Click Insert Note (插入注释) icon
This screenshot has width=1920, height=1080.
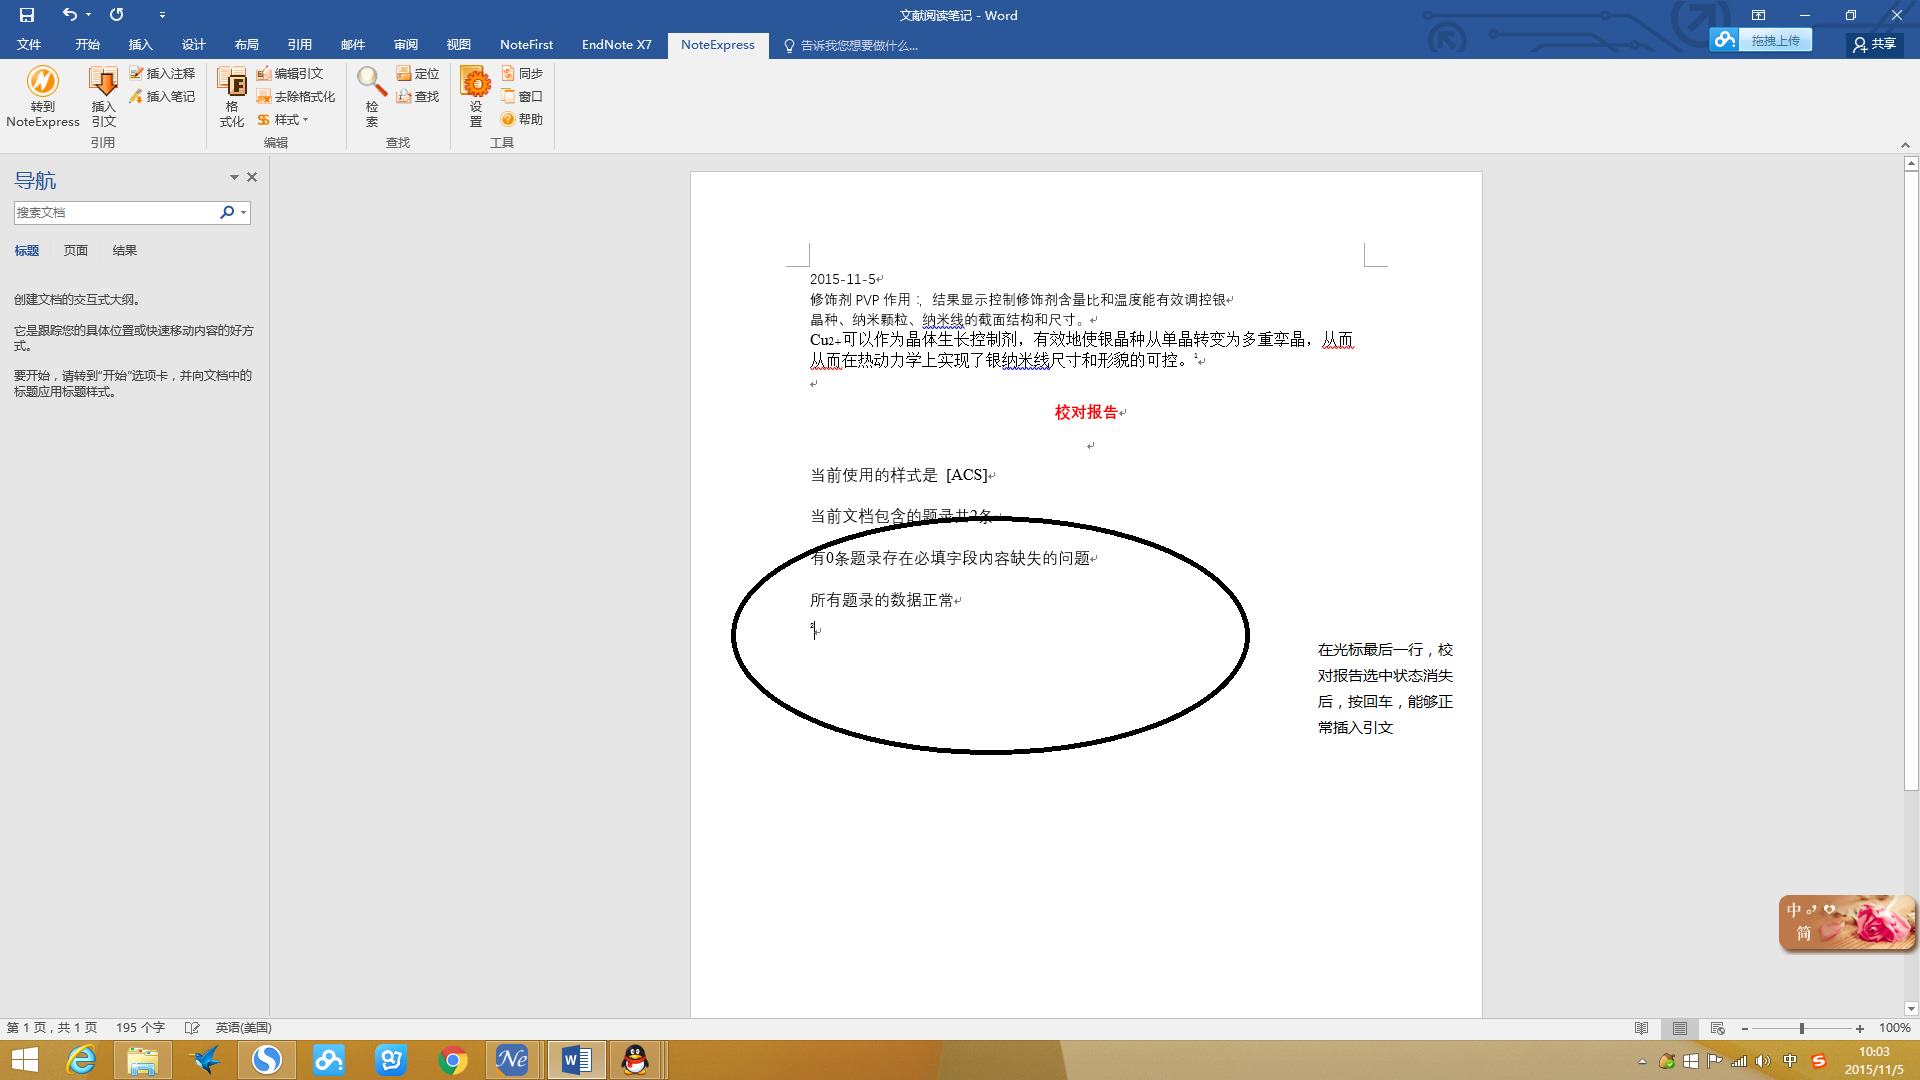coord(137,73)
